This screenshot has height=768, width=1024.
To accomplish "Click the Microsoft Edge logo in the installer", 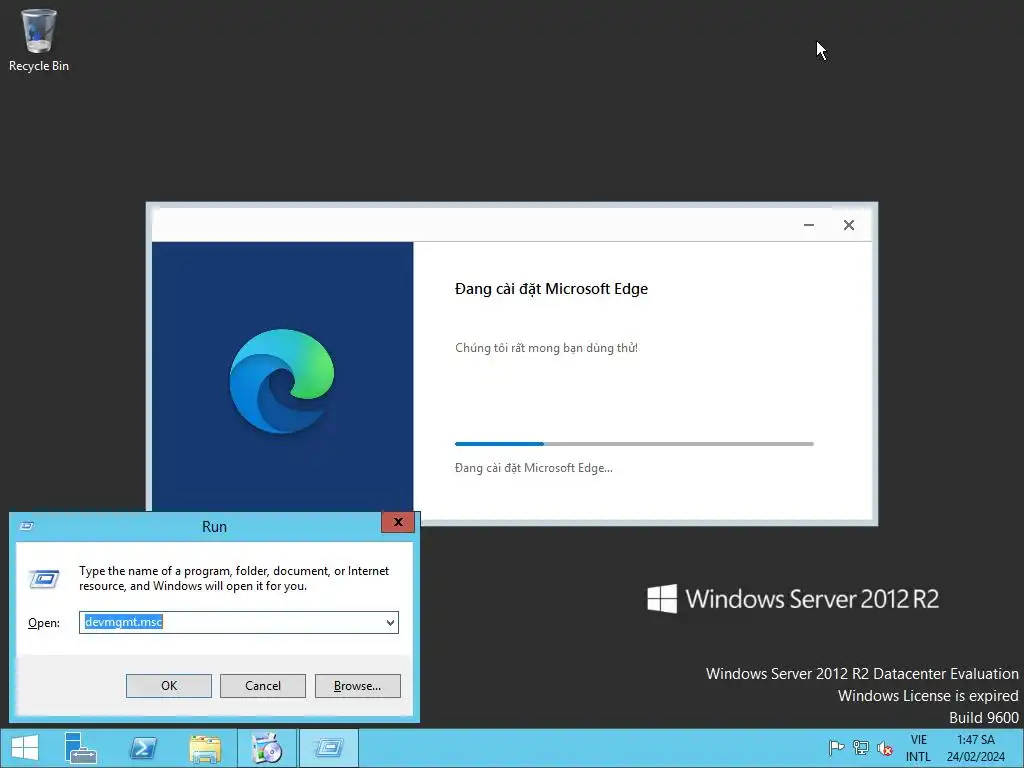I will pyautogui.click(x=282, y=381).
